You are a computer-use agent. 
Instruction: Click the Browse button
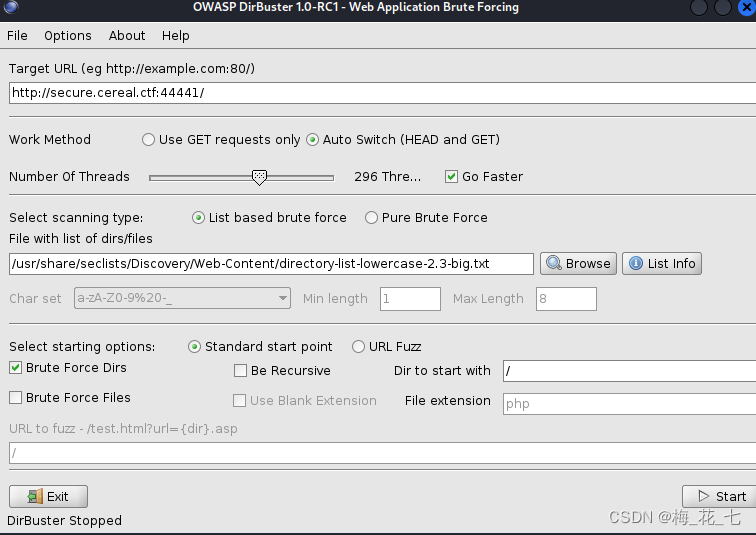tap(578, 264)
